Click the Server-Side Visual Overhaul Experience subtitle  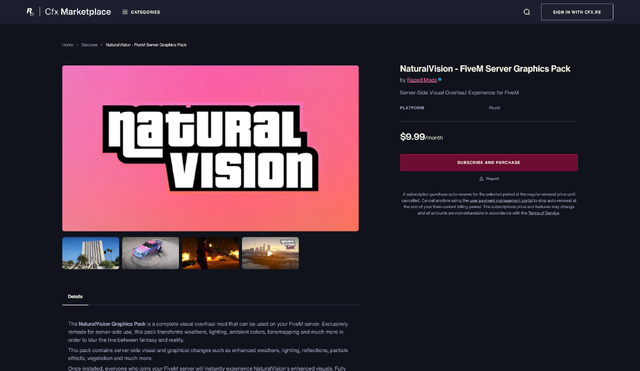[x=459, y=93]
